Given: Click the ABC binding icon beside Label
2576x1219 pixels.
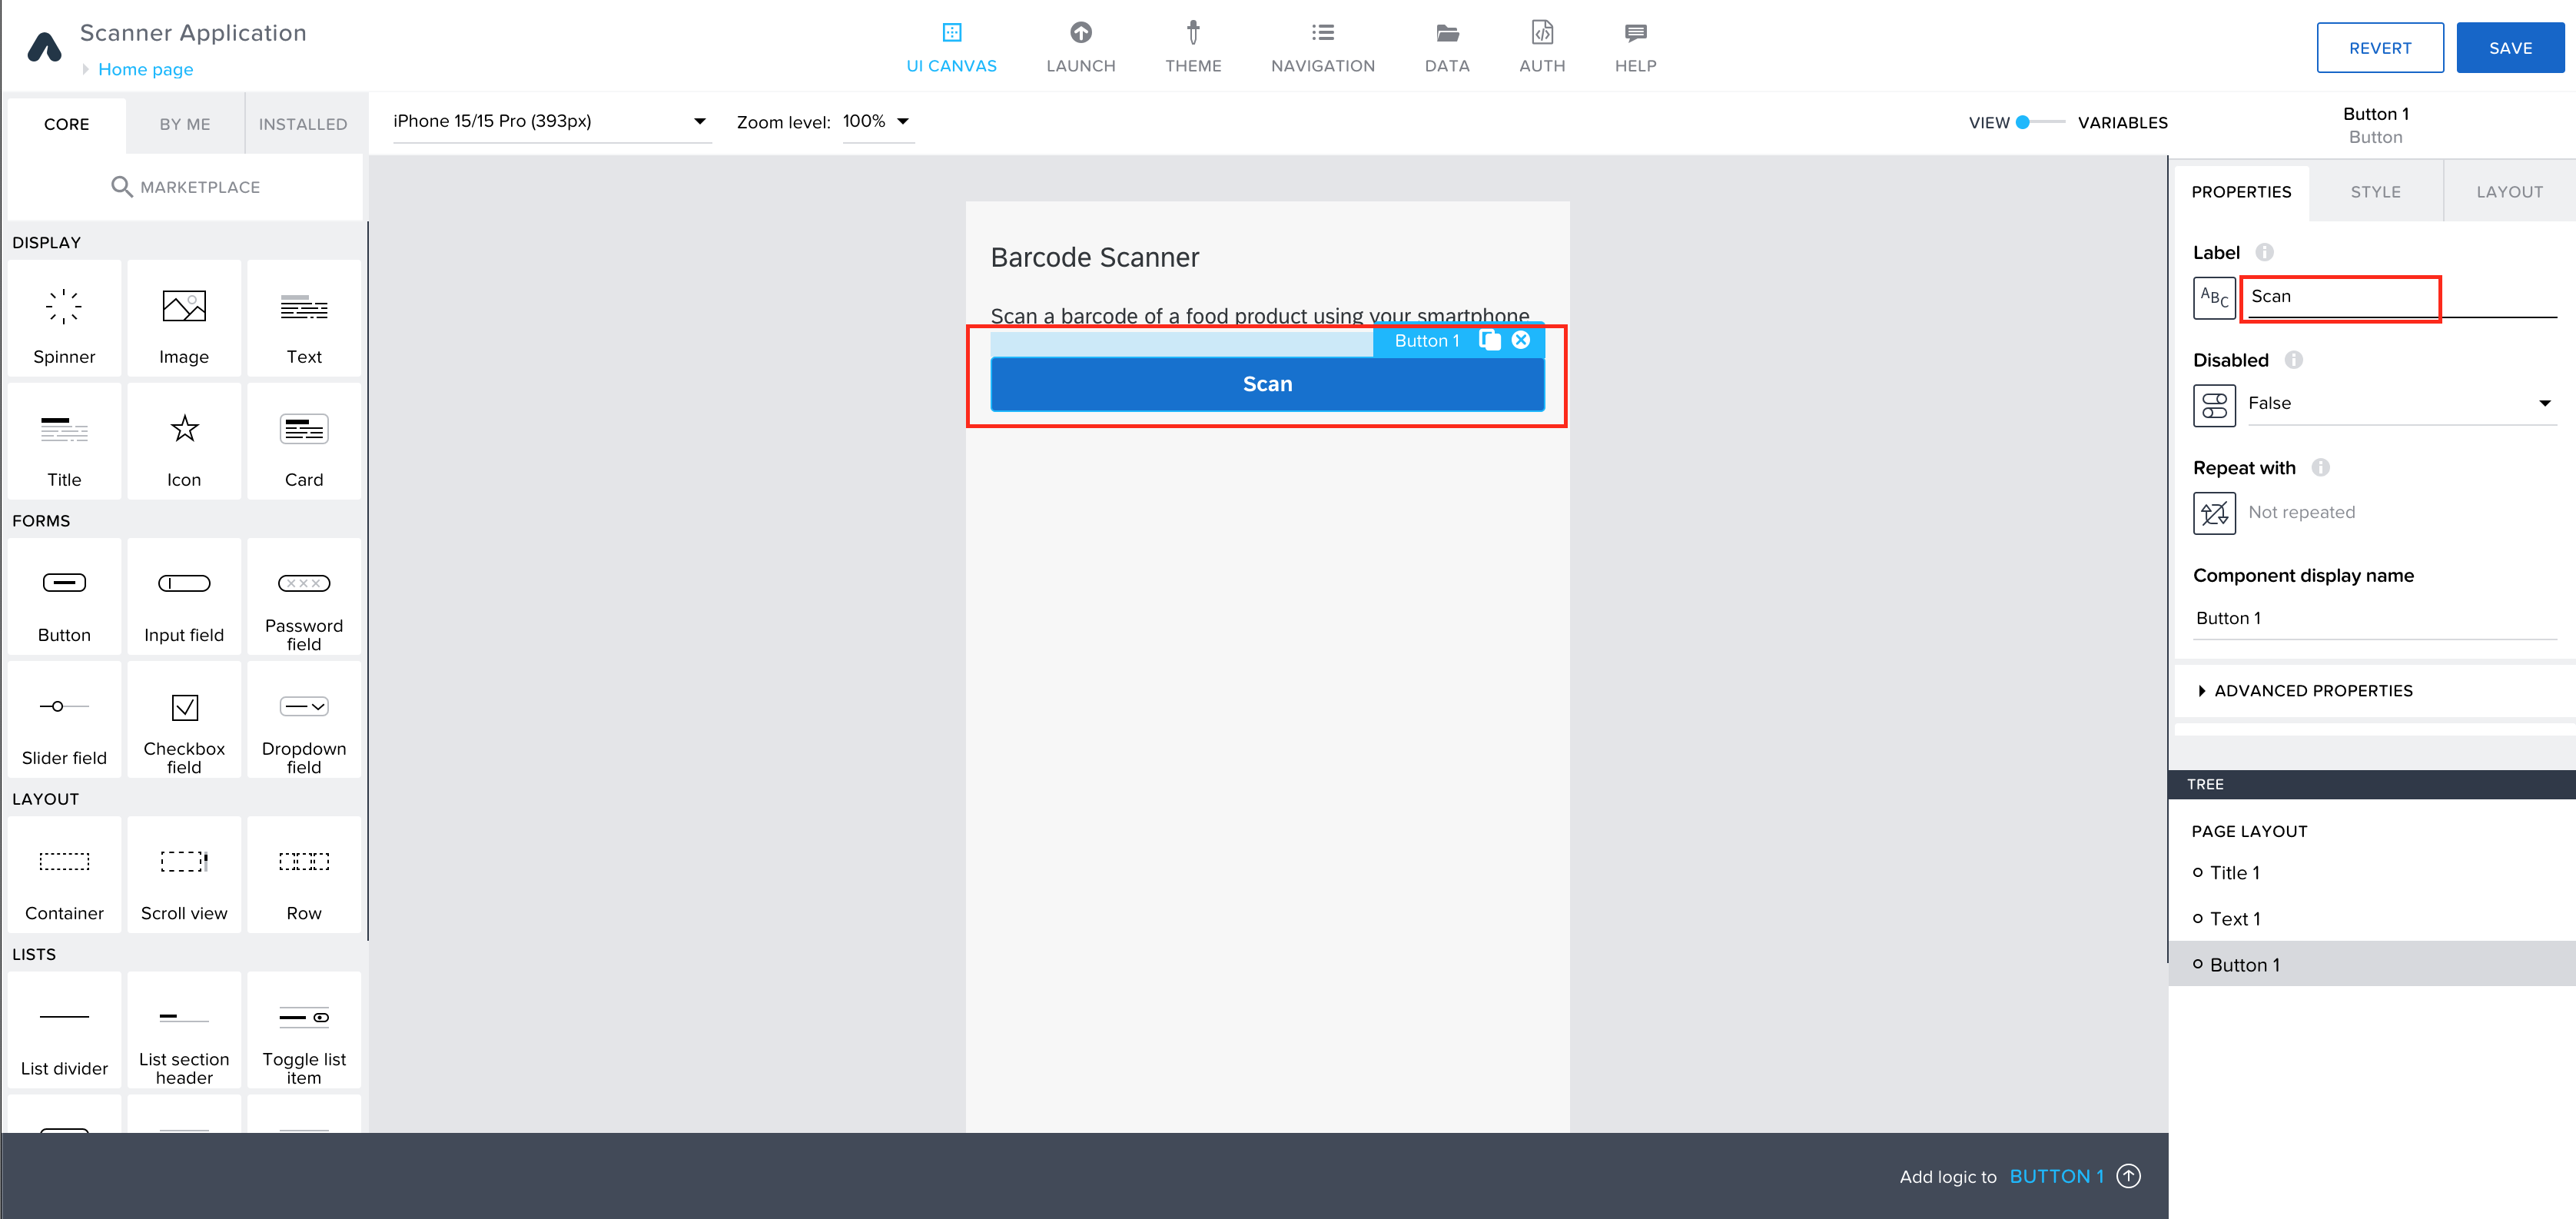Looking at the screenshot, I should point(2213,298).
